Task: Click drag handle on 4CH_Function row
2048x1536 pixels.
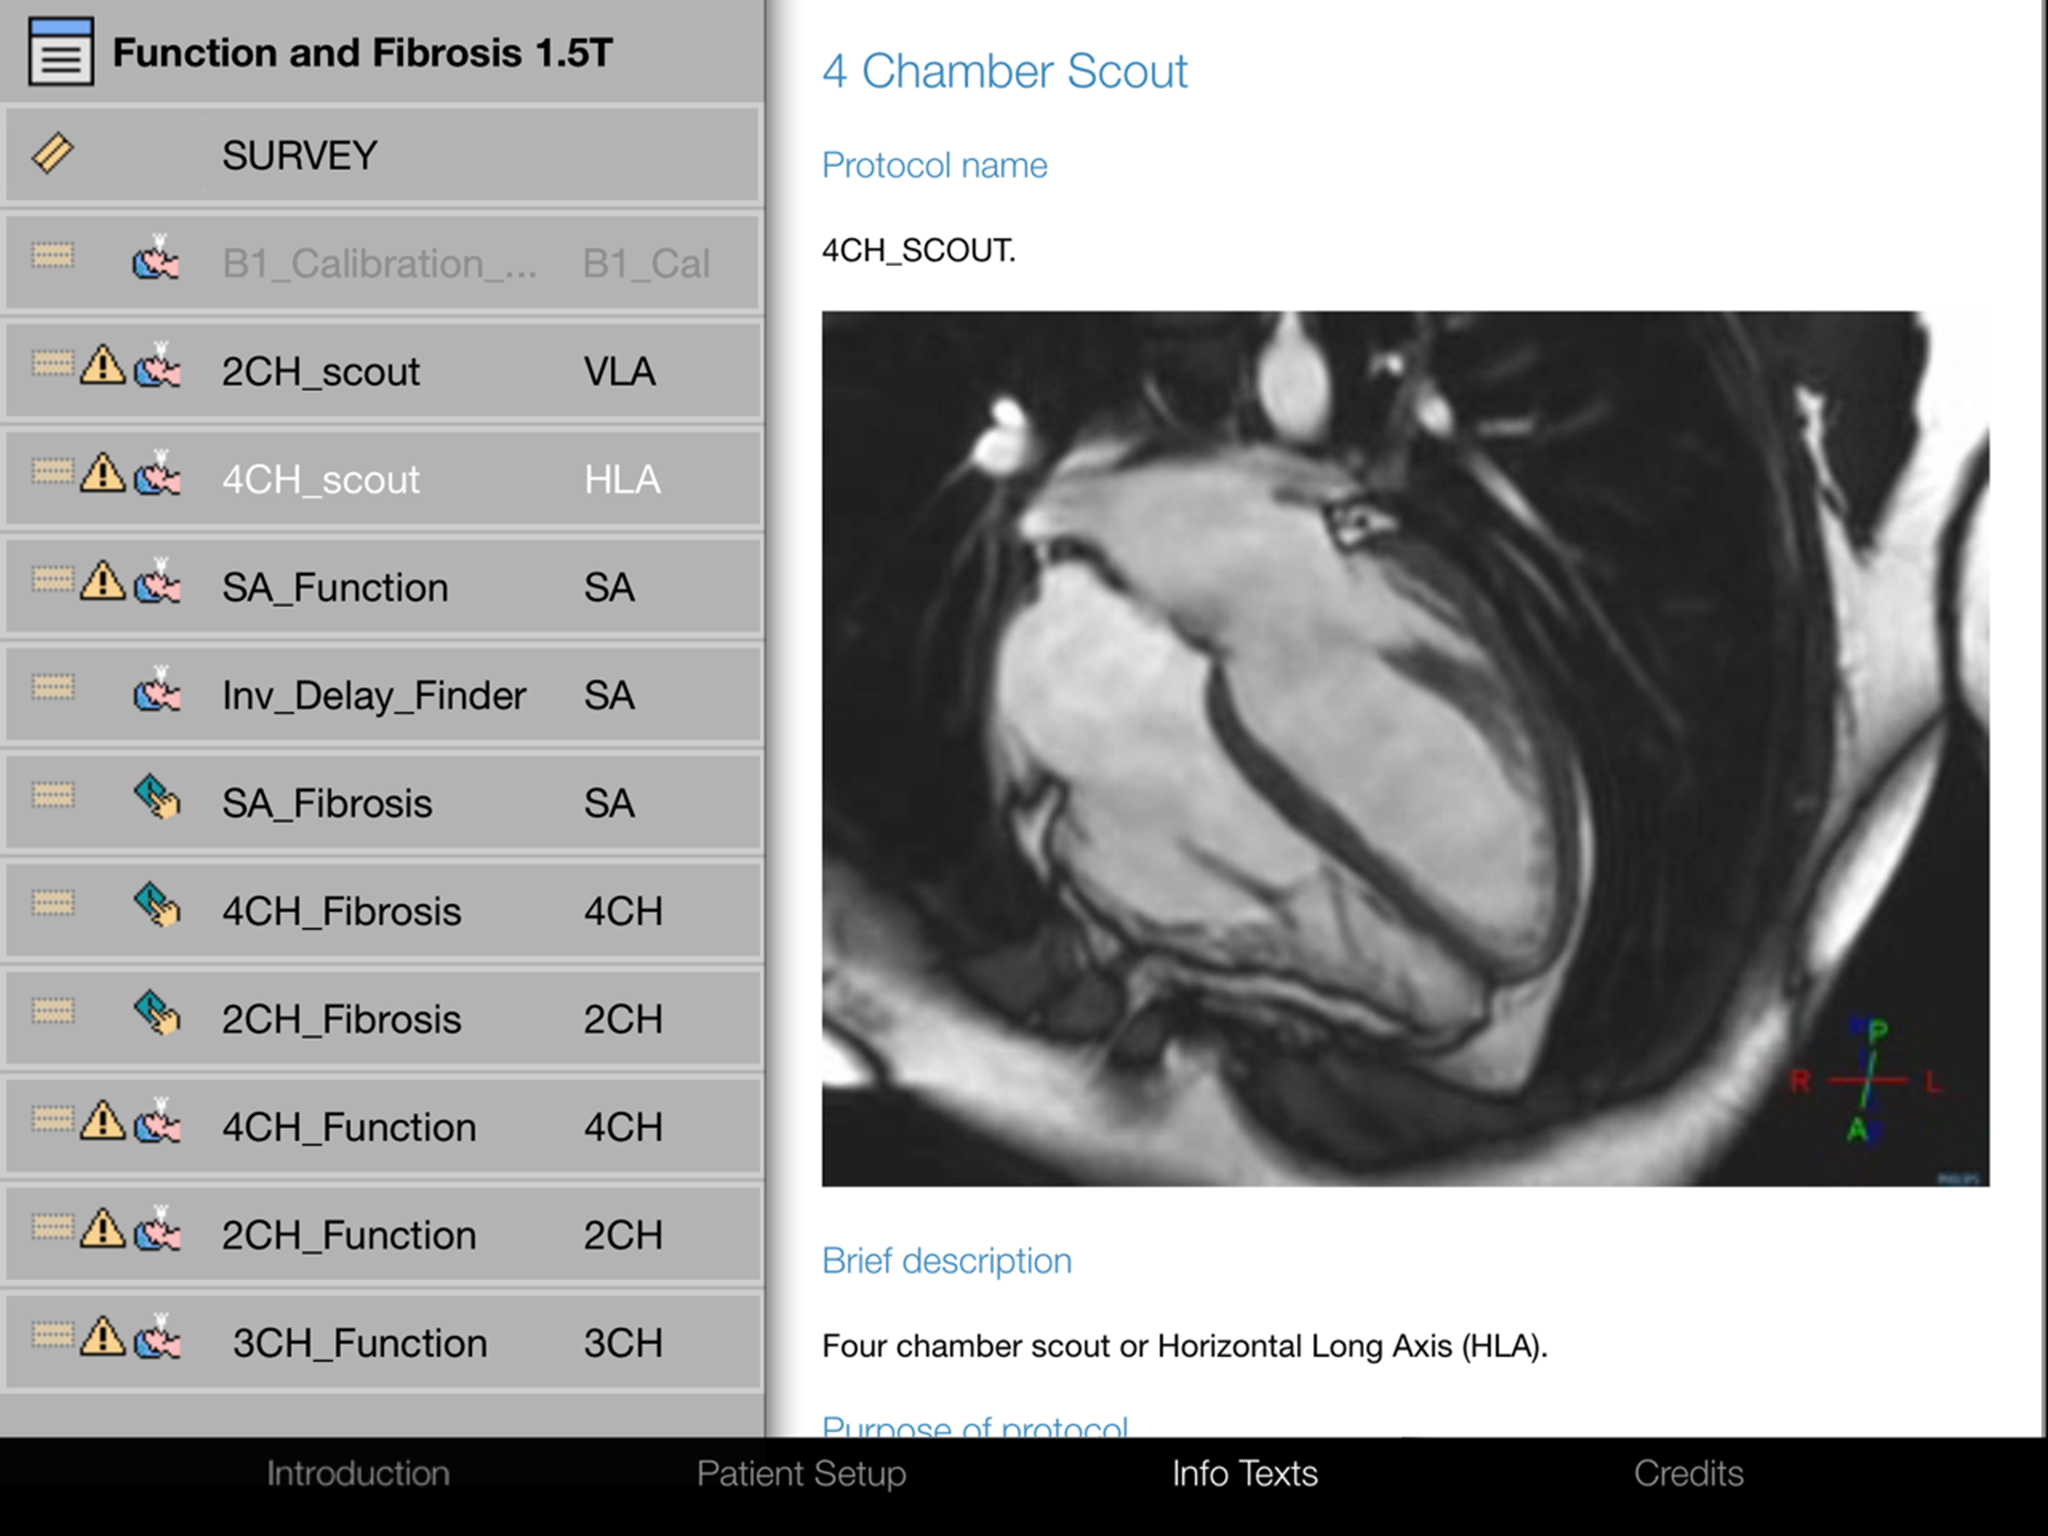Action: [52, 1120]
